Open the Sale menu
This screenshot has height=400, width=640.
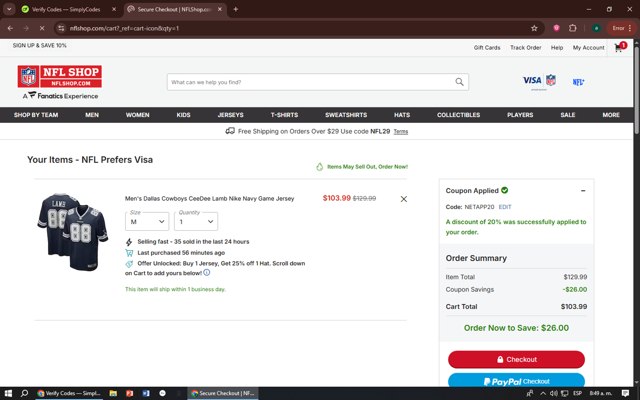568,115
